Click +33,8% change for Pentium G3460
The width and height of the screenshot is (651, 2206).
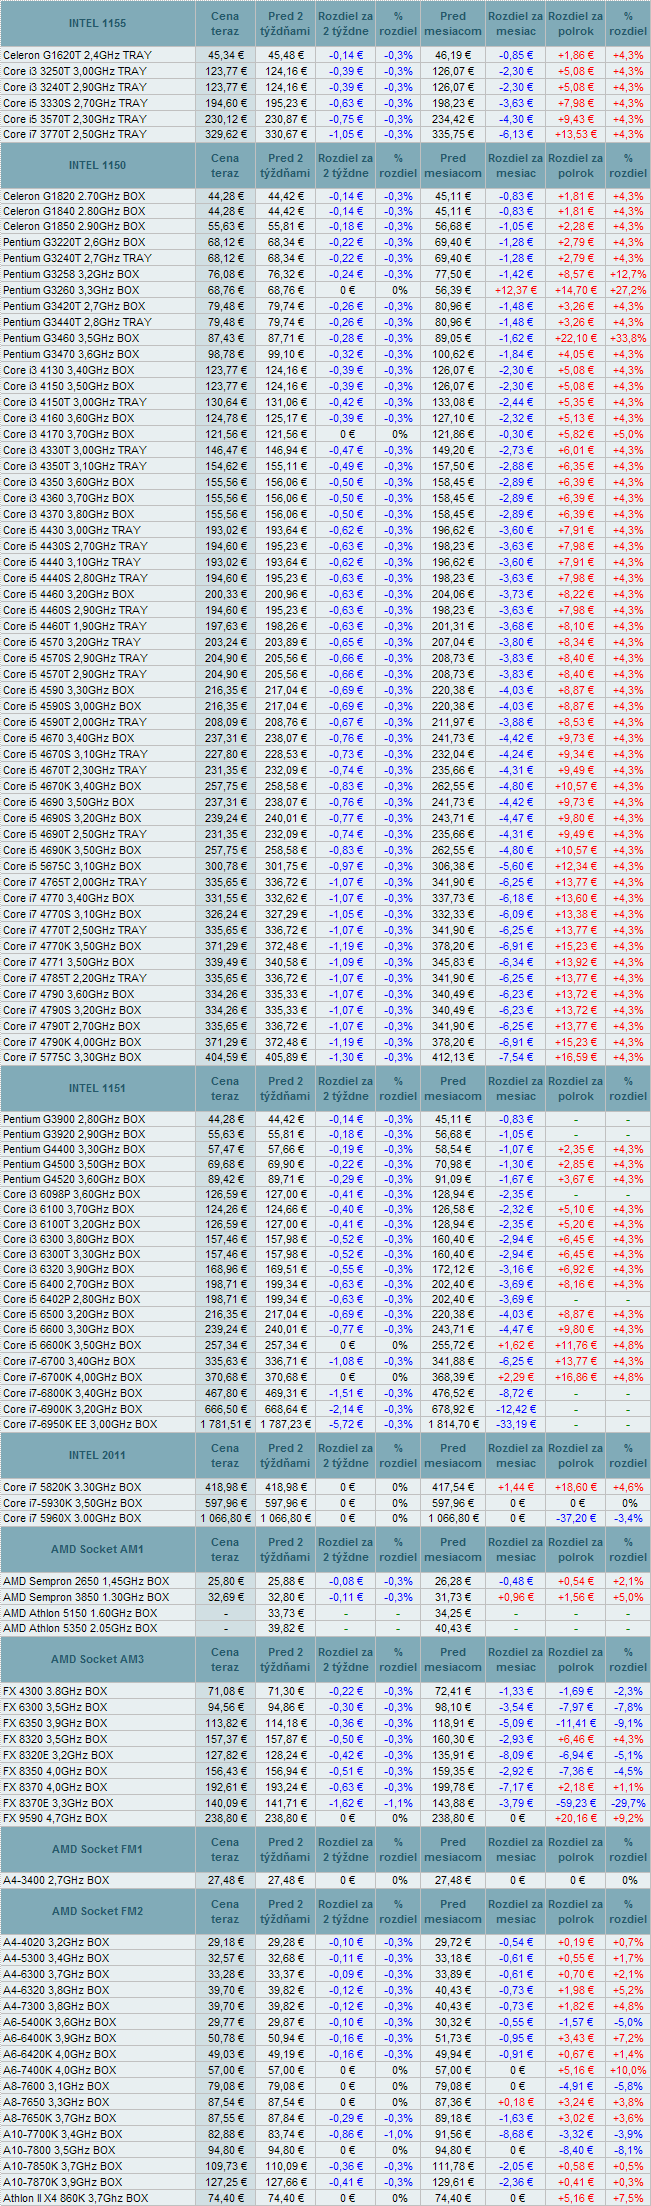(628, 338)
